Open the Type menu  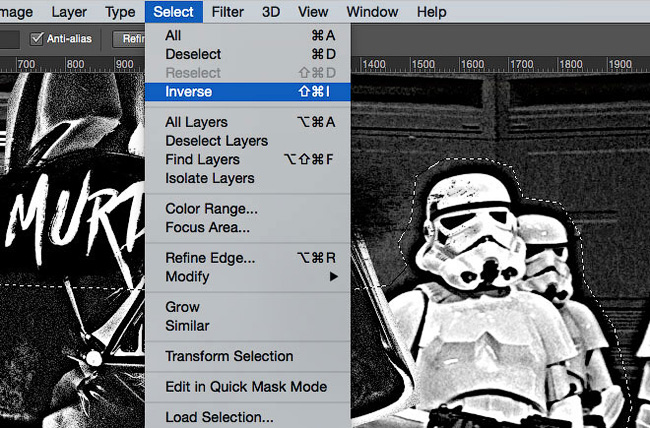pos(120,12)
